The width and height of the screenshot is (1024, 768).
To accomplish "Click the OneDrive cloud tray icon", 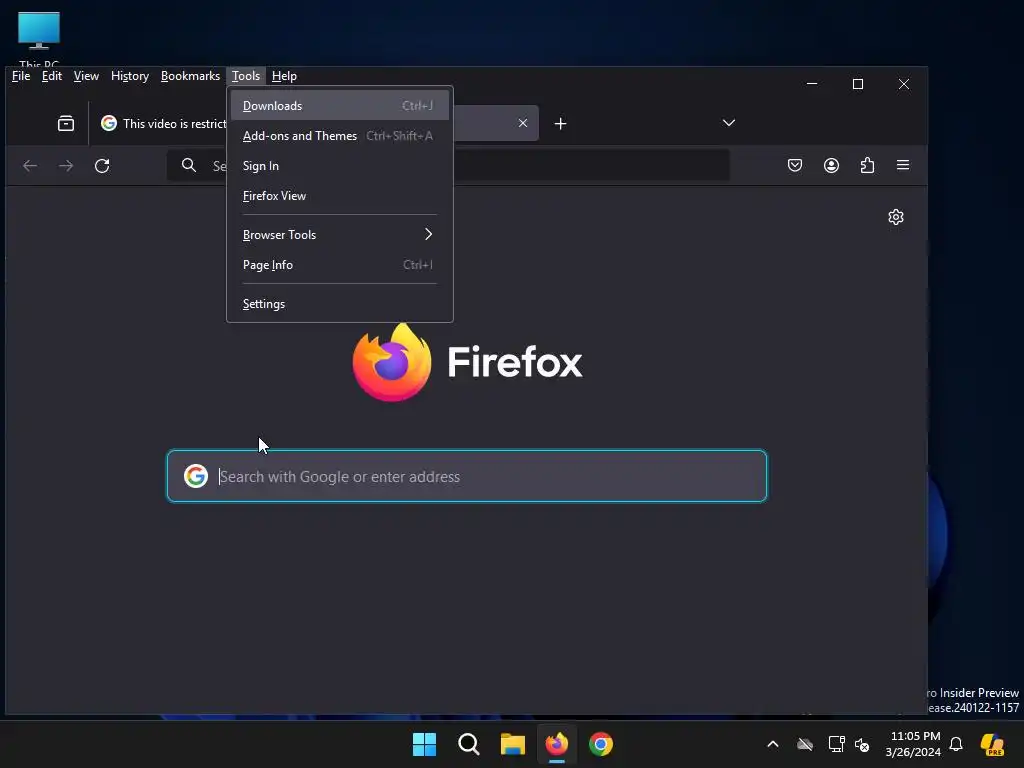I will [x=805, y=744].
